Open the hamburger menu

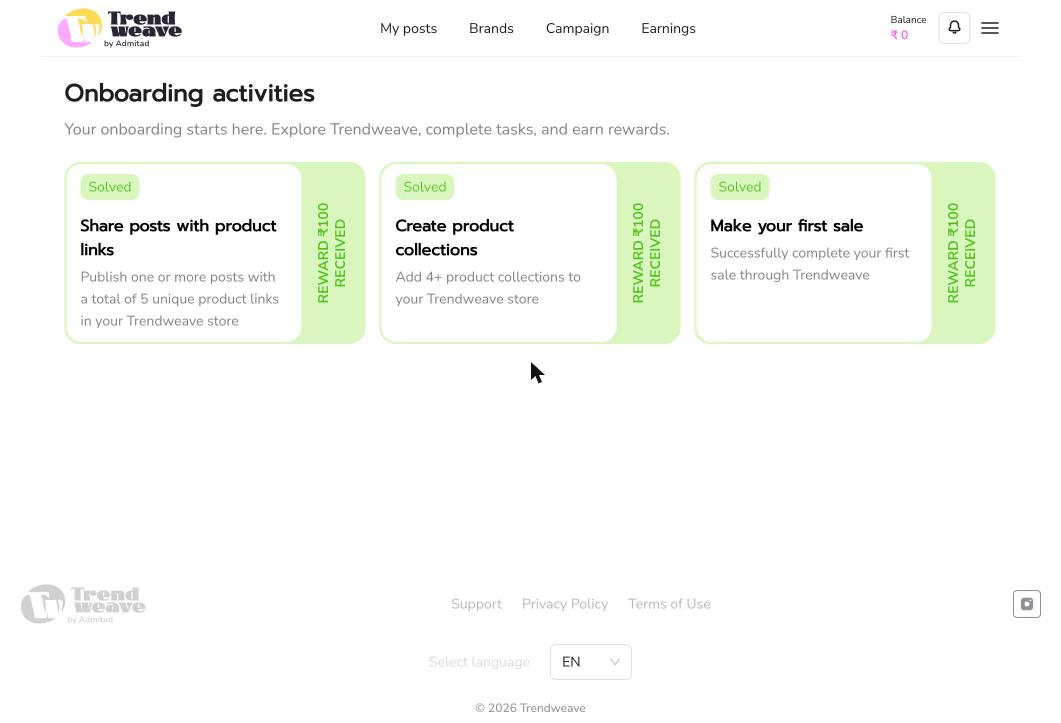(990, 28)
